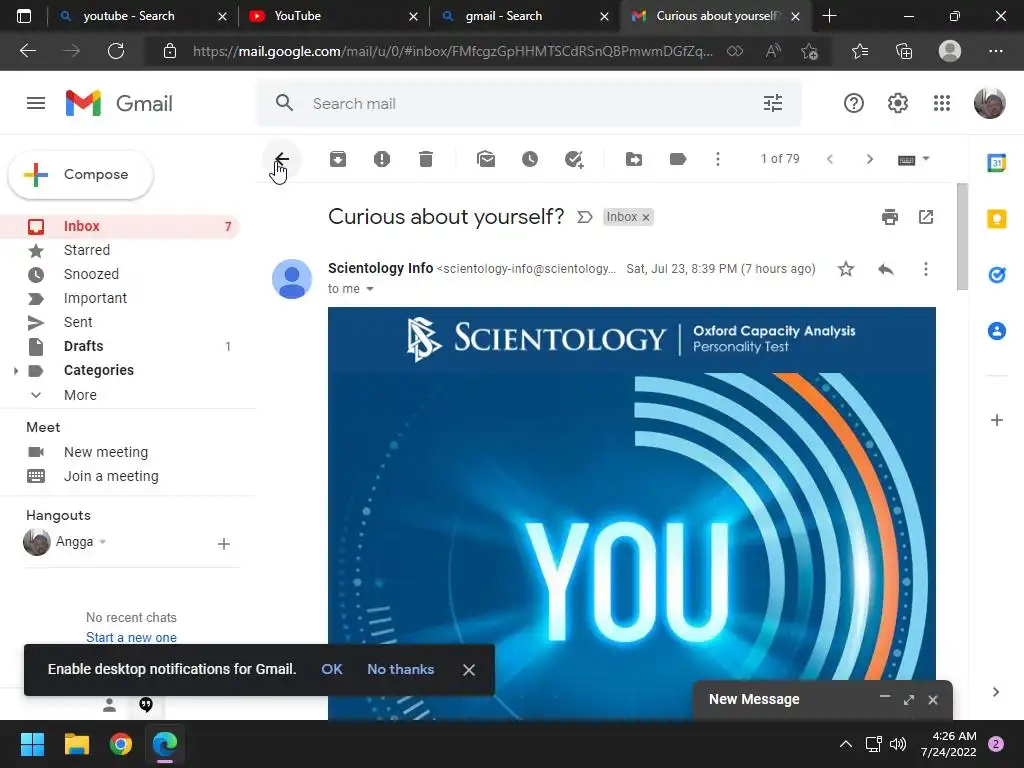Screen dimensions: 1024x768
Task: Start a new Hangouts chat with plus
Action: tap(223, 543)
